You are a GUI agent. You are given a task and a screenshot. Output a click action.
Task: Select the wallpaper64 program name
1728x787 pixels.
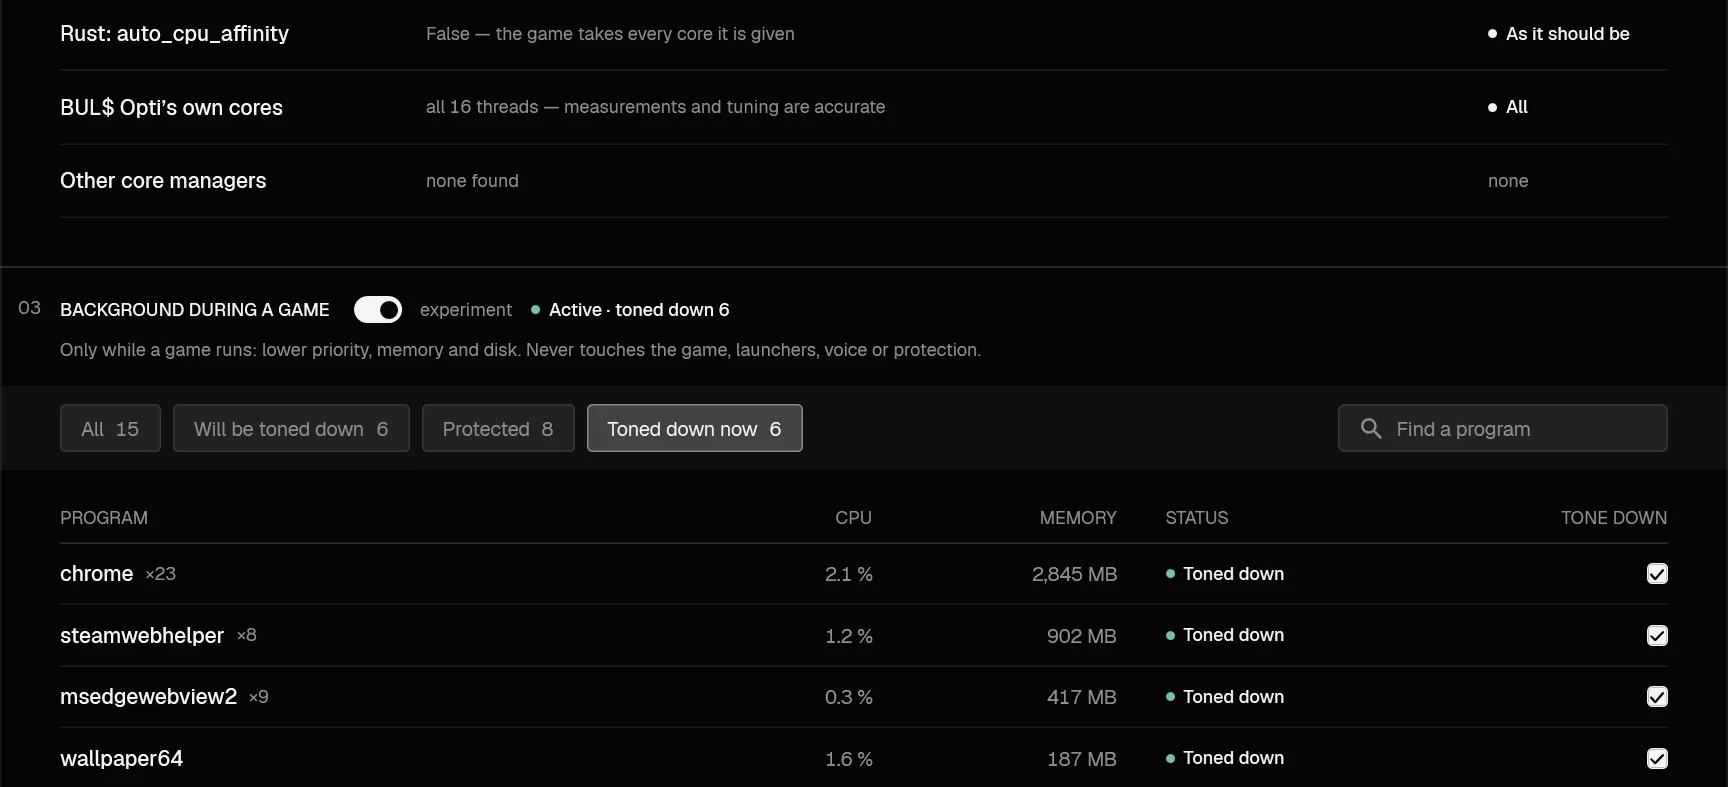(122, 759)
